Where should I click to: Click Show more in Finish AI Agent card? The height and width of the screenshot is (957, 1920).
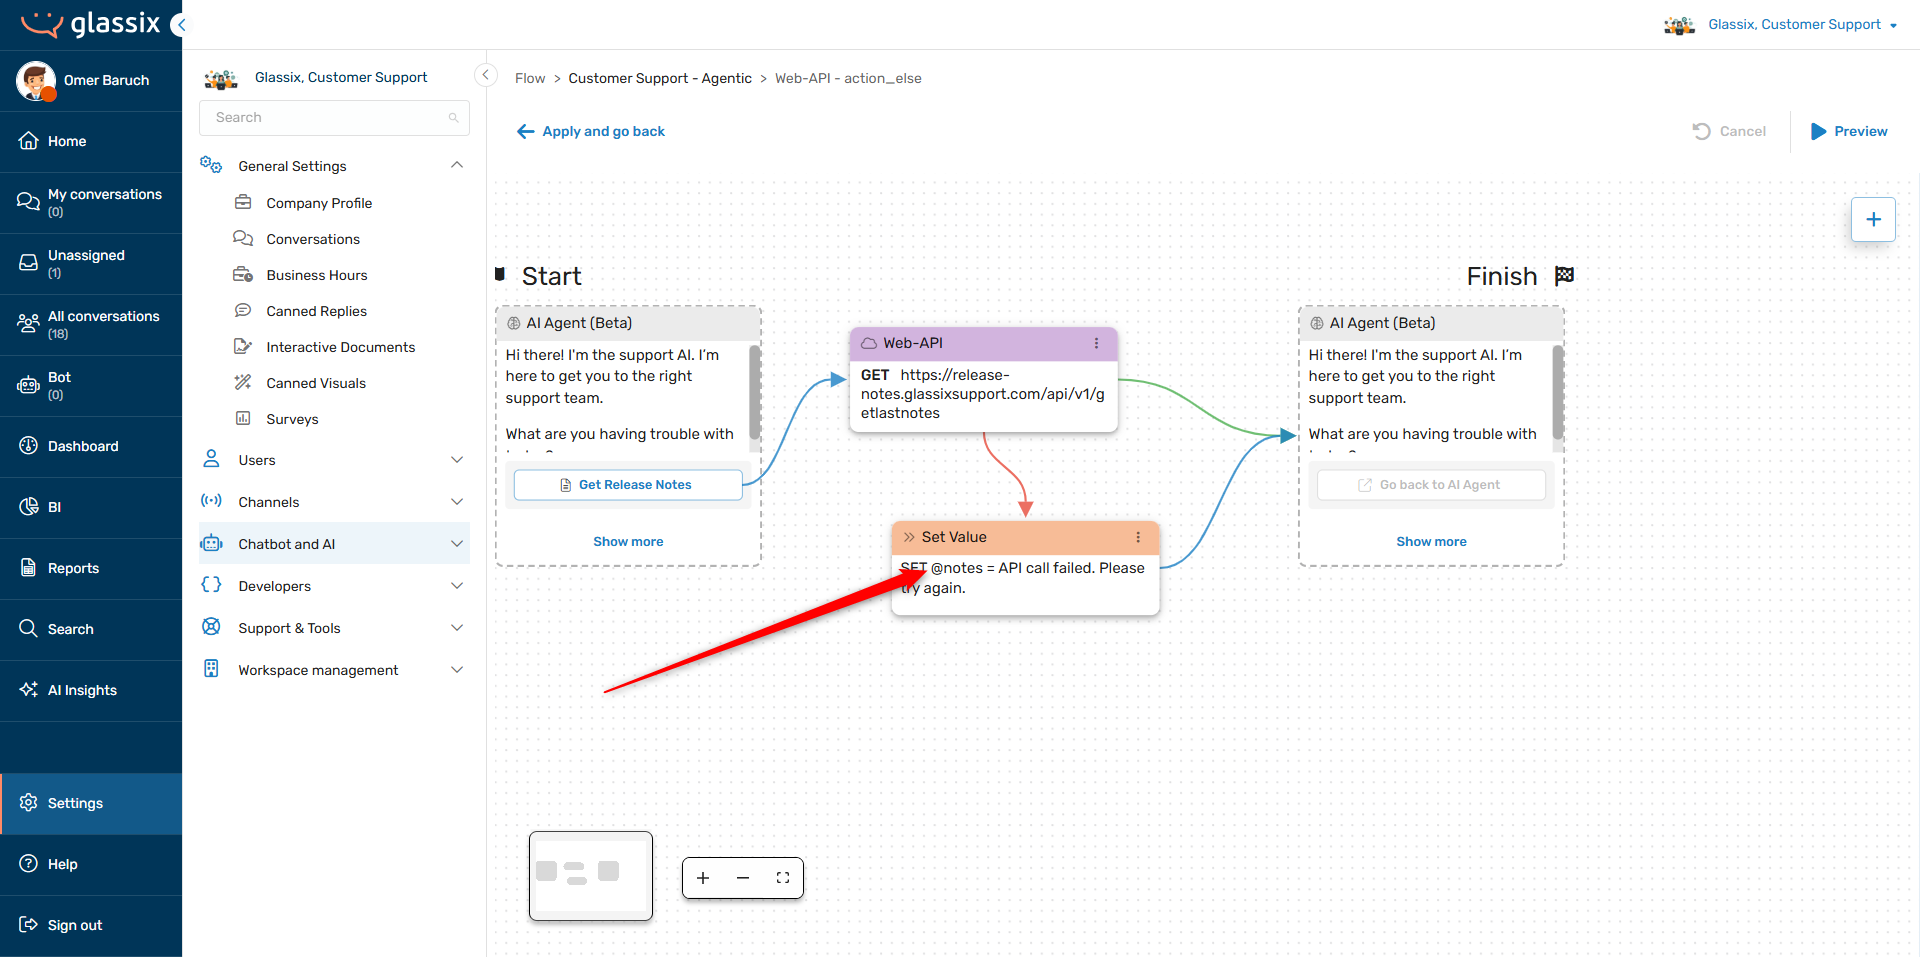click(x=1431, y=541)
